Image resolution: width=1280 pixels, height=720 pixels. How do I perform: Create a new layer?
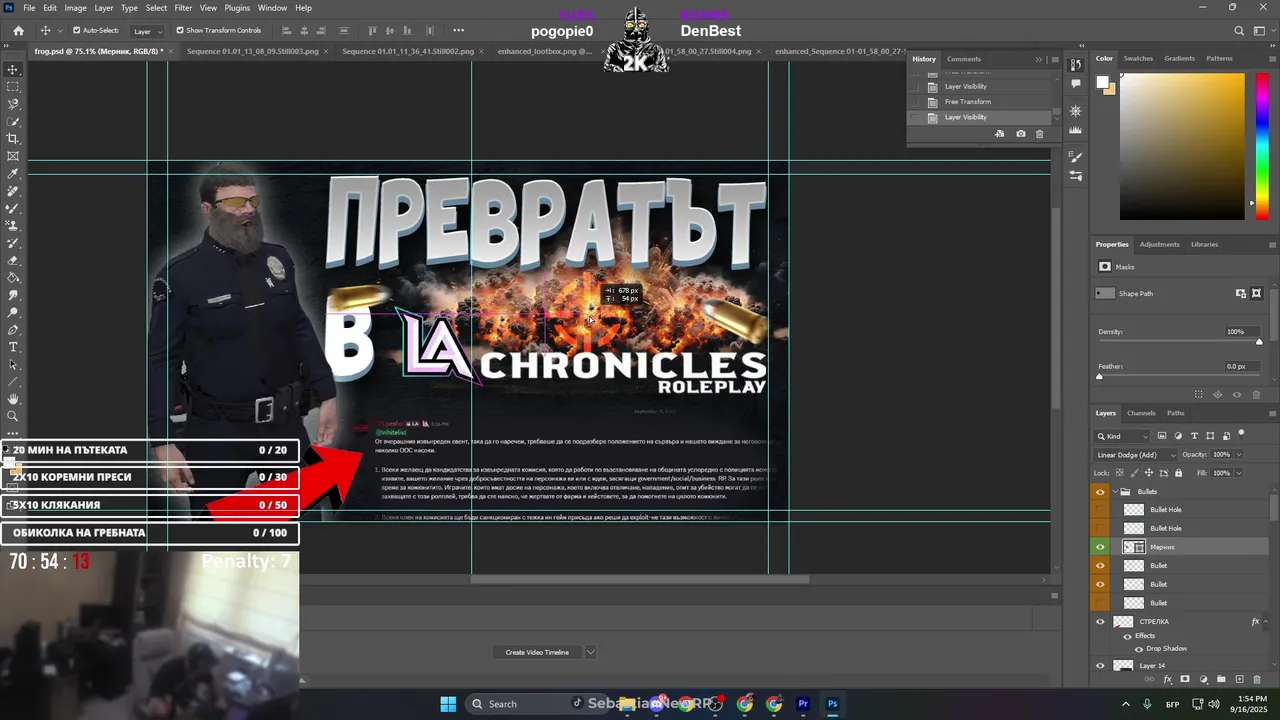1239,680
